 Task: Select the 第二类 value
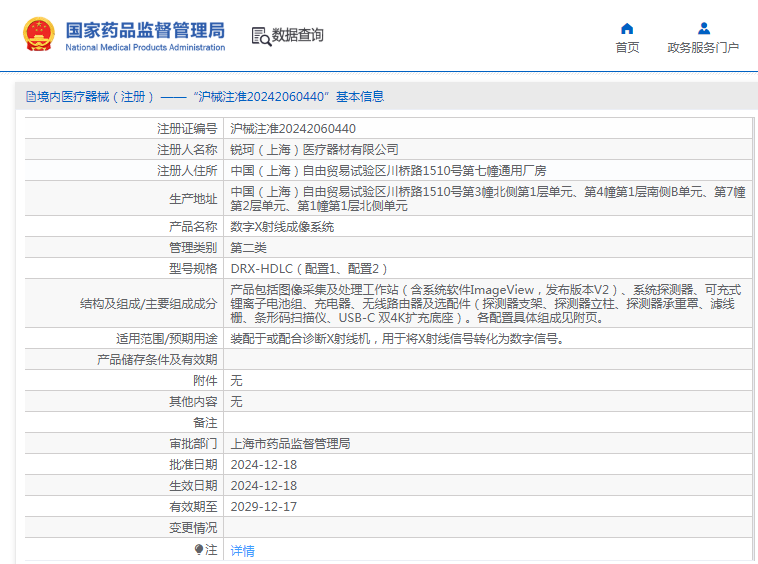(x=248, y=247)
